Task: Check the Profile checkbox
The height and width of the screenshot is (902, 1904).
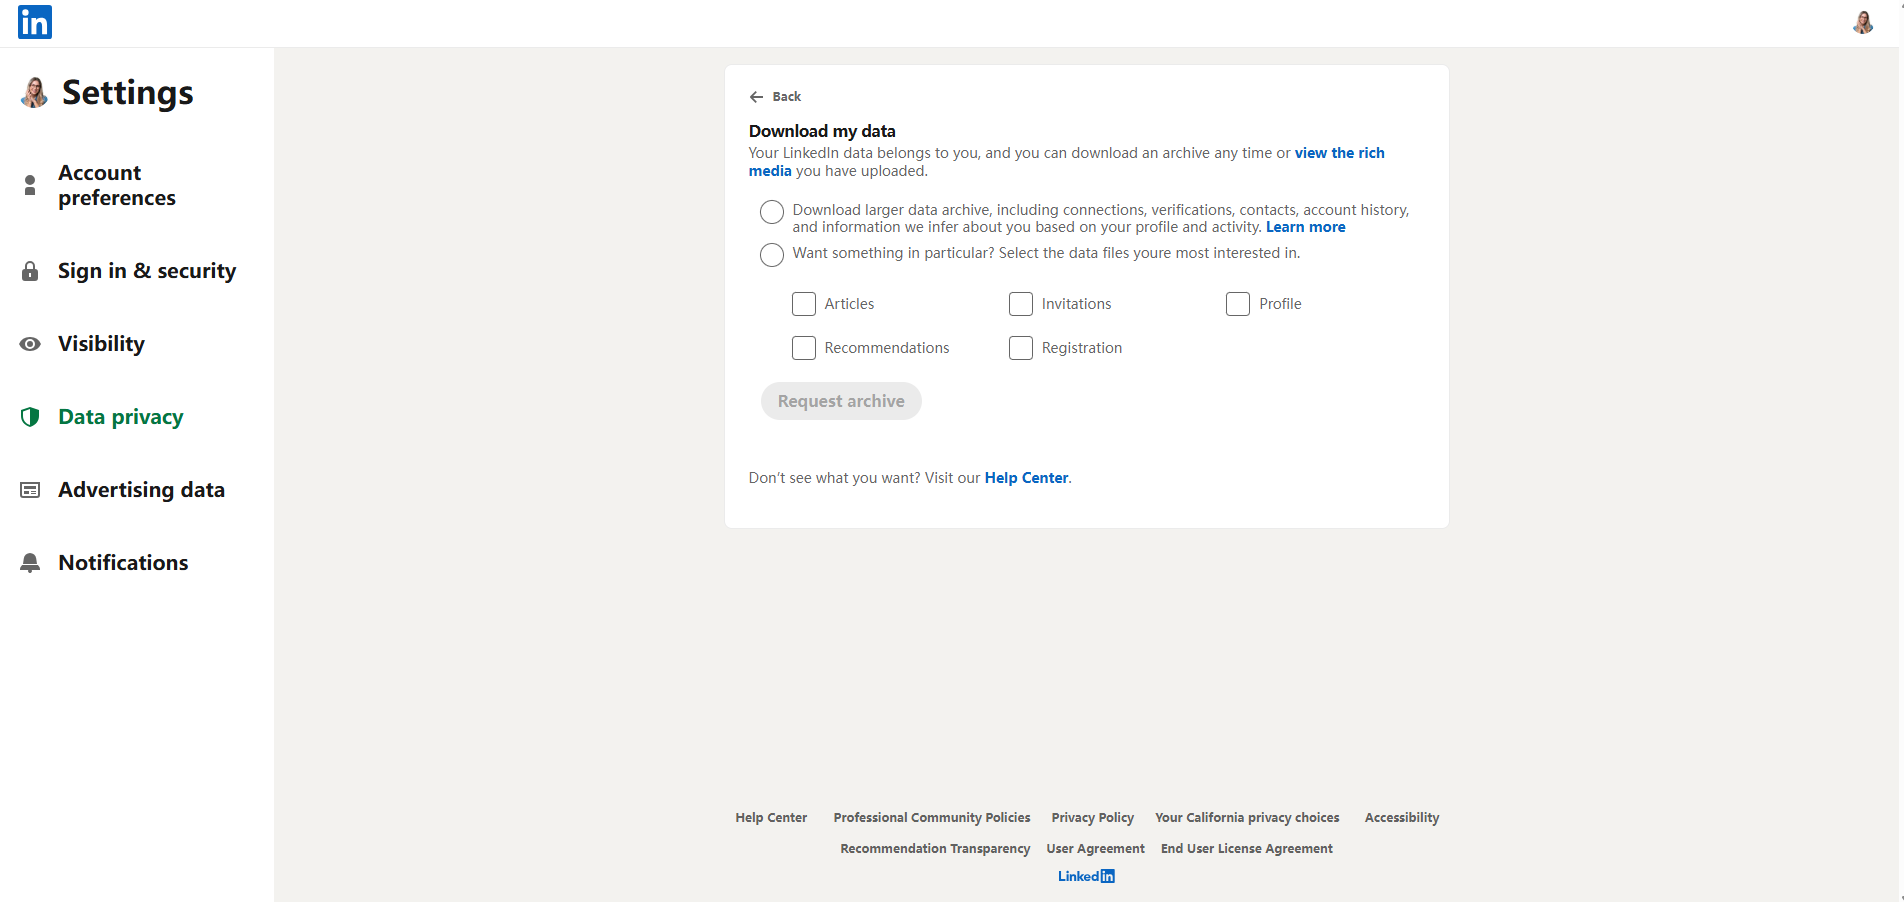Action: [x=1238, y=304]
